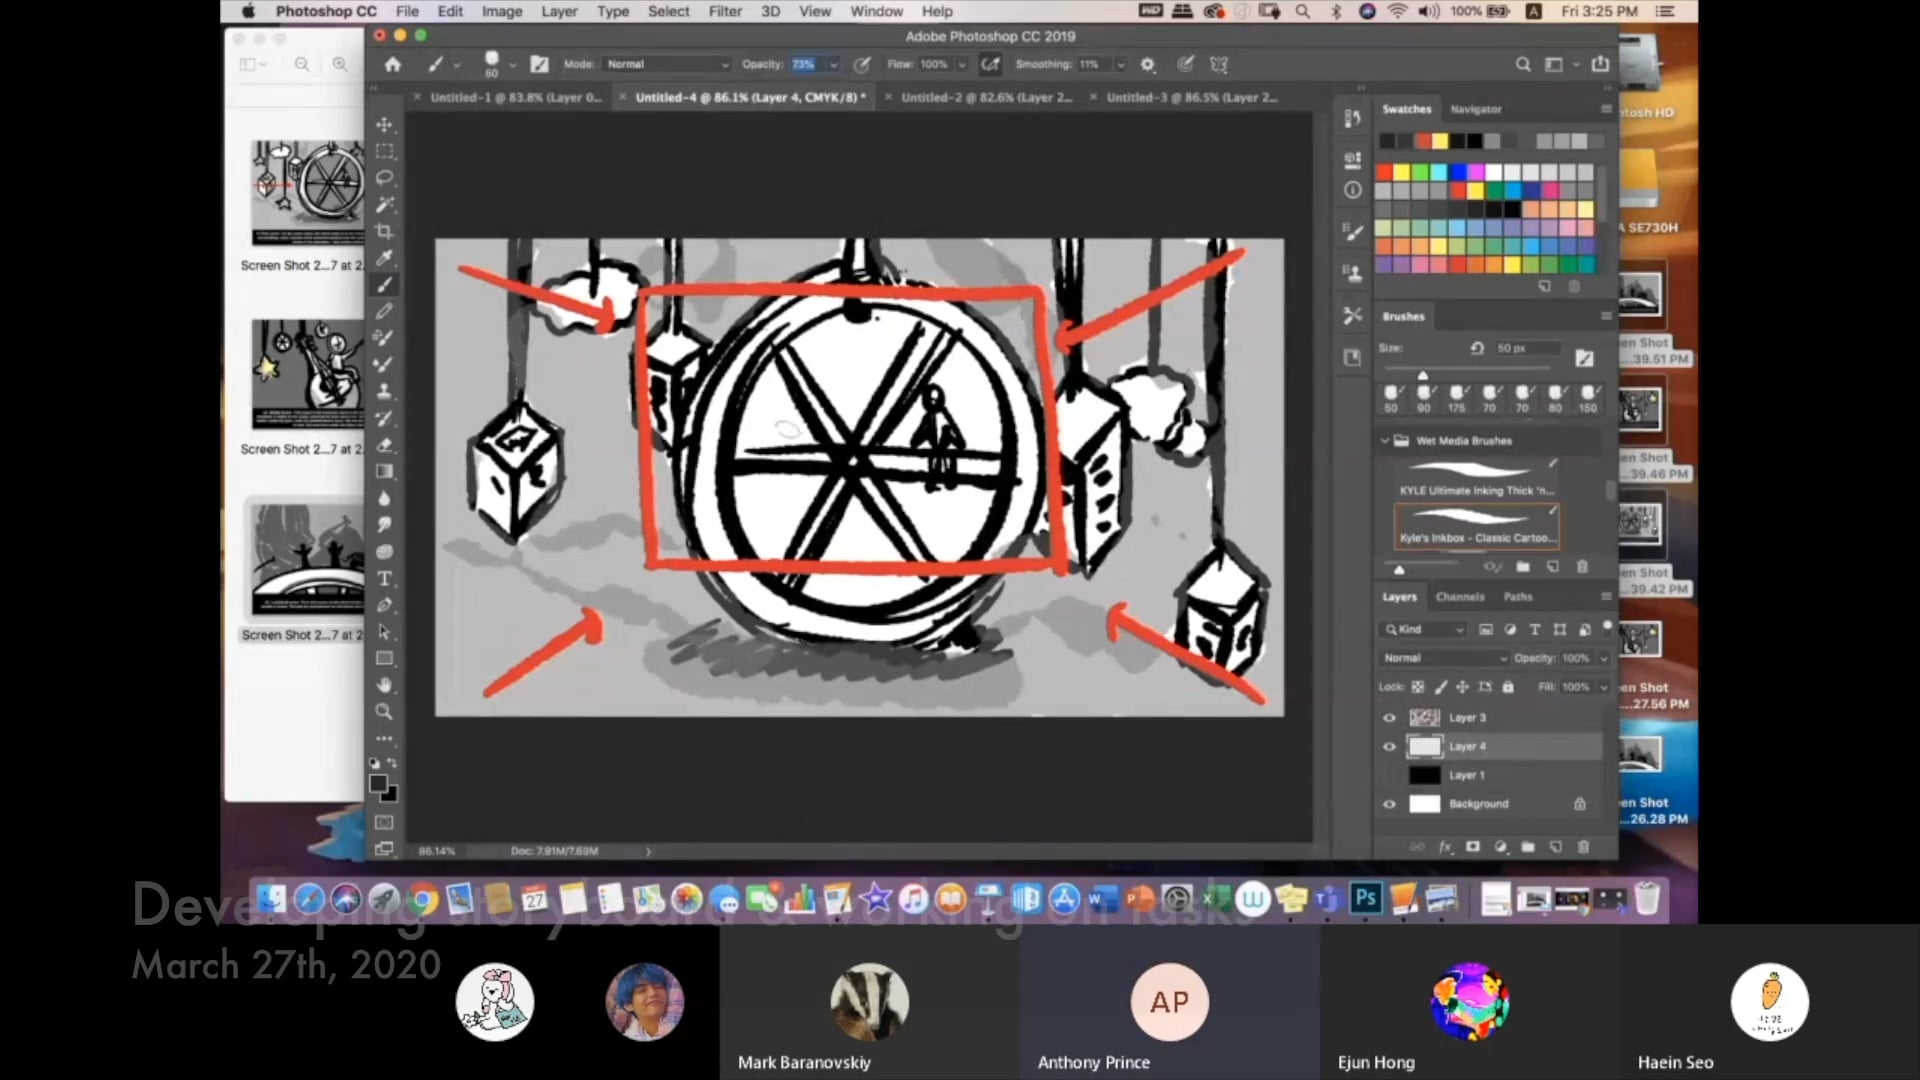Click the delete layer trash icon
Image resolution: width=1920 pixels, height=1080 pixels.
coord(1583,846)
